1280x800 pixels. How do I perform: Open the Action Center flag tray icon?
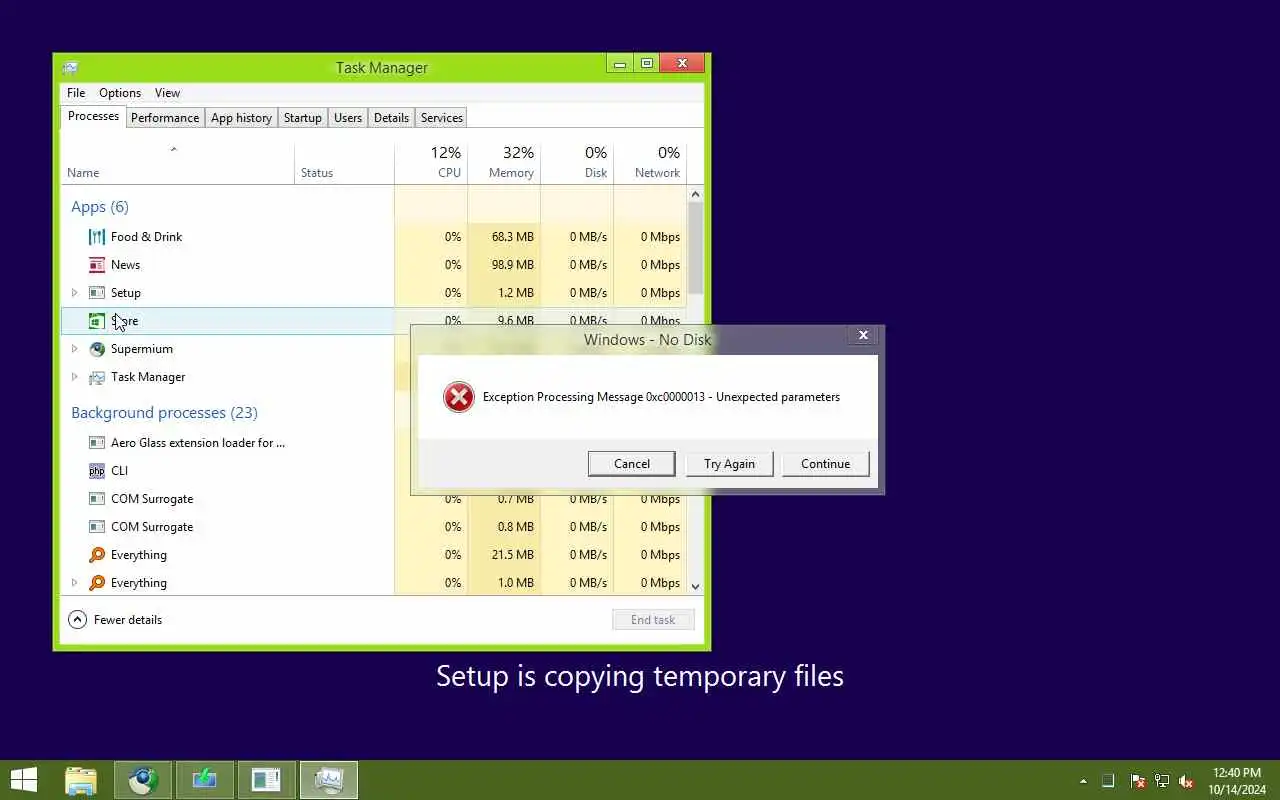coord(1138,781)
